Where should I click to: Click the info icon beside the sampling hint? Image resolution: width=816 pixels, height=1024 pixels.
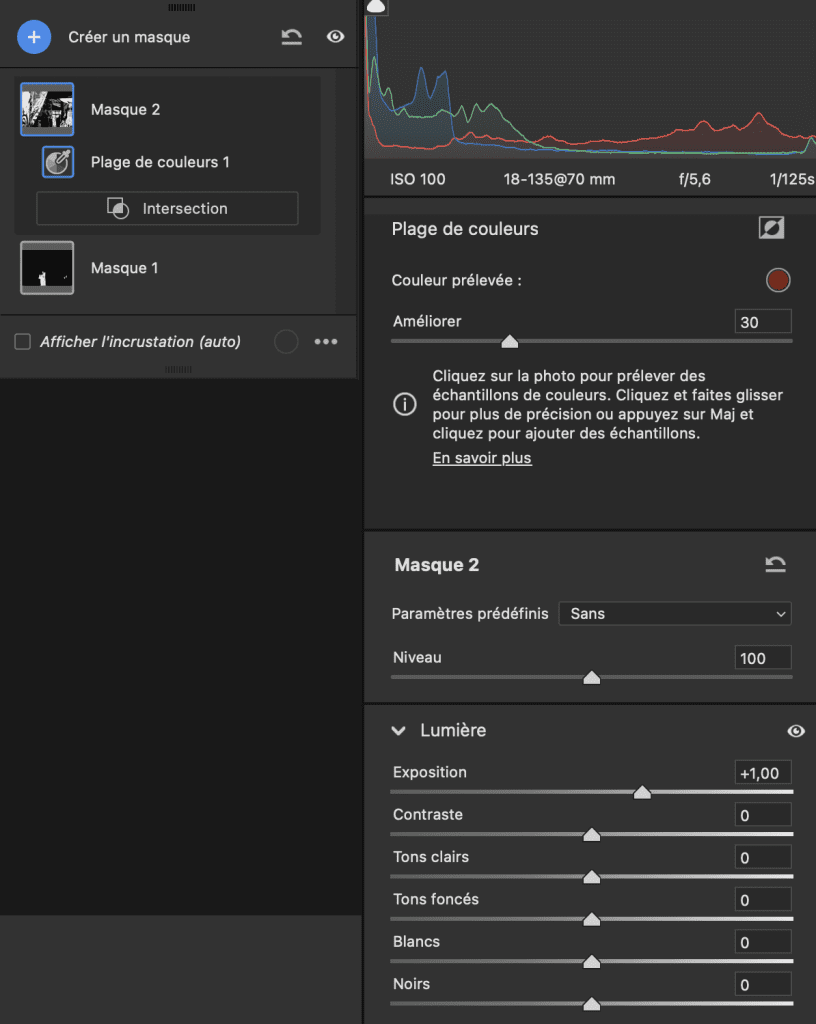[x=404, y=405]
